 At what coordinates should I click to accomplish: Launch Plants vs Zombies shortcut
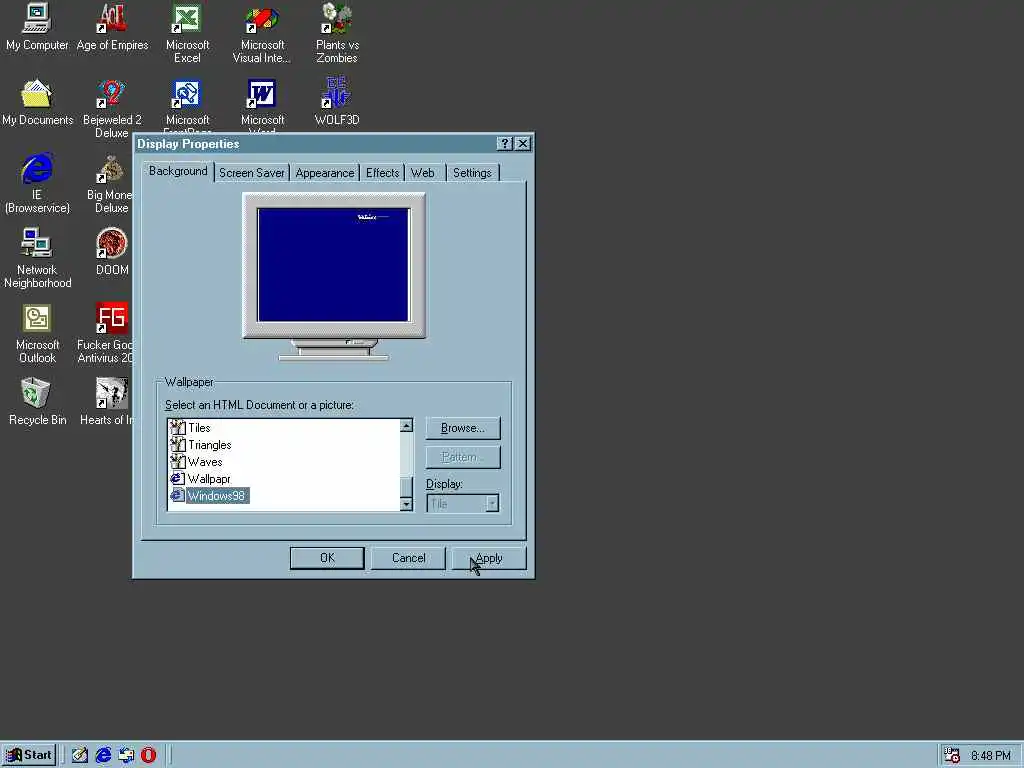tap(337, 33)
